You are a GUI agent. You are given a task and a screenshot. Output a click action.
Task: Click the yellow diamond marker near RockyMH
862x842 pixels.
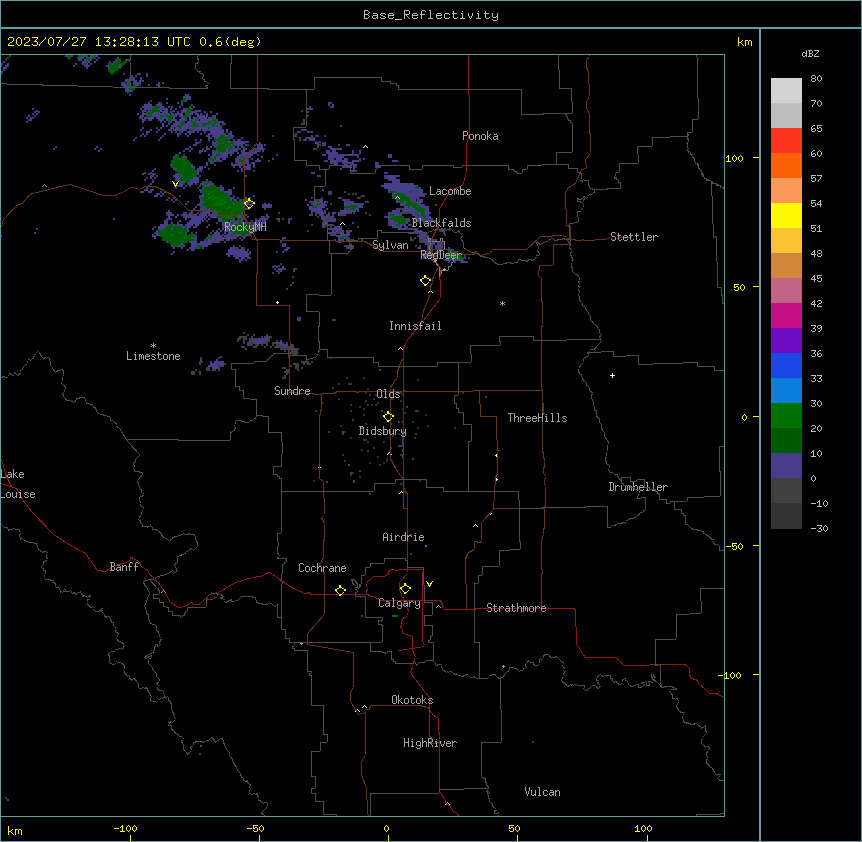pos(249,203)
